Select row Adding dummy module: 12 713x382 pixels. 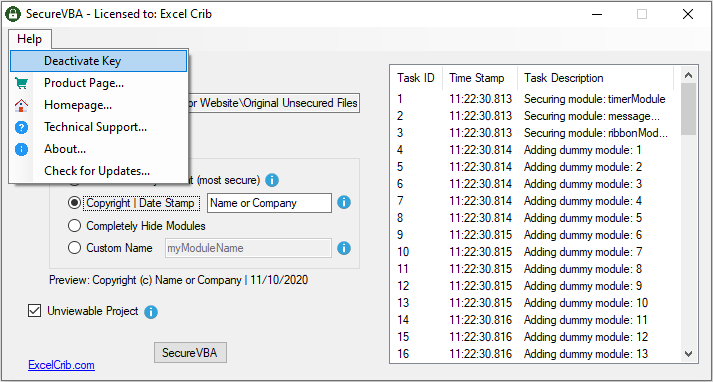click(536, 337)
